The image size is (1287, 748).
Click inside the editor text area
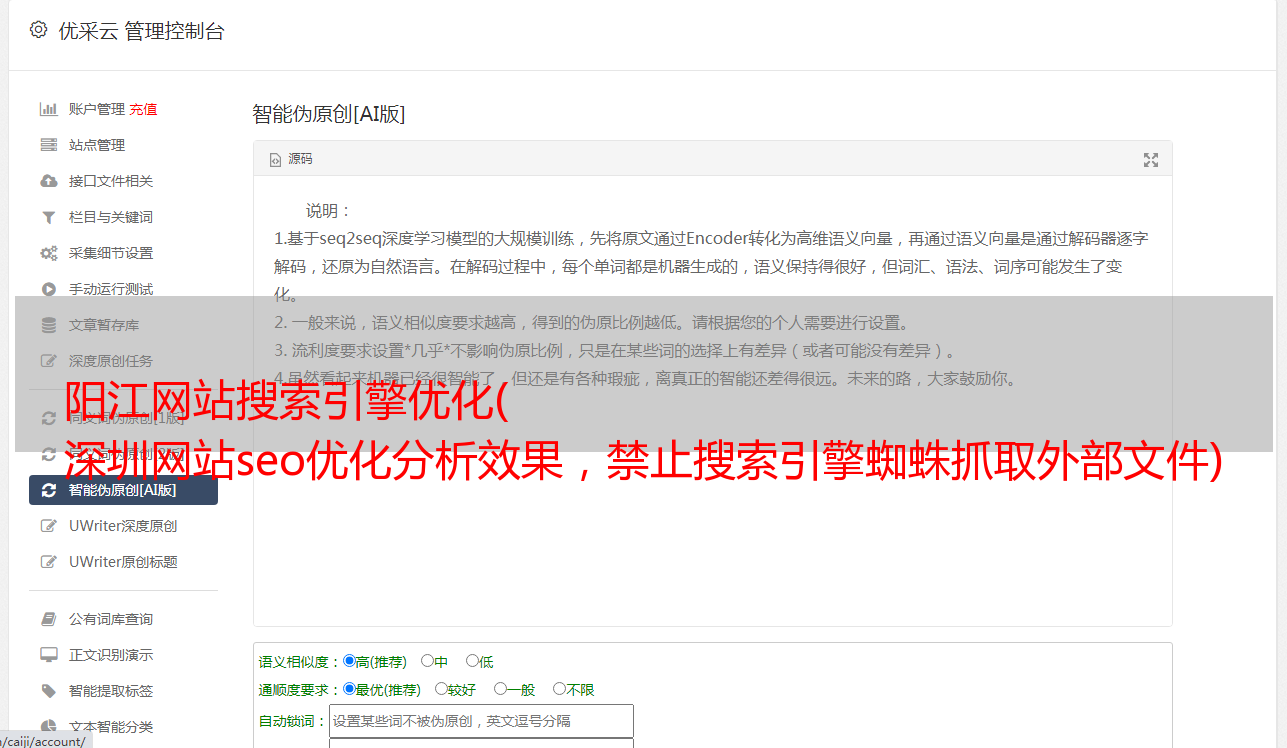[712, 400]
